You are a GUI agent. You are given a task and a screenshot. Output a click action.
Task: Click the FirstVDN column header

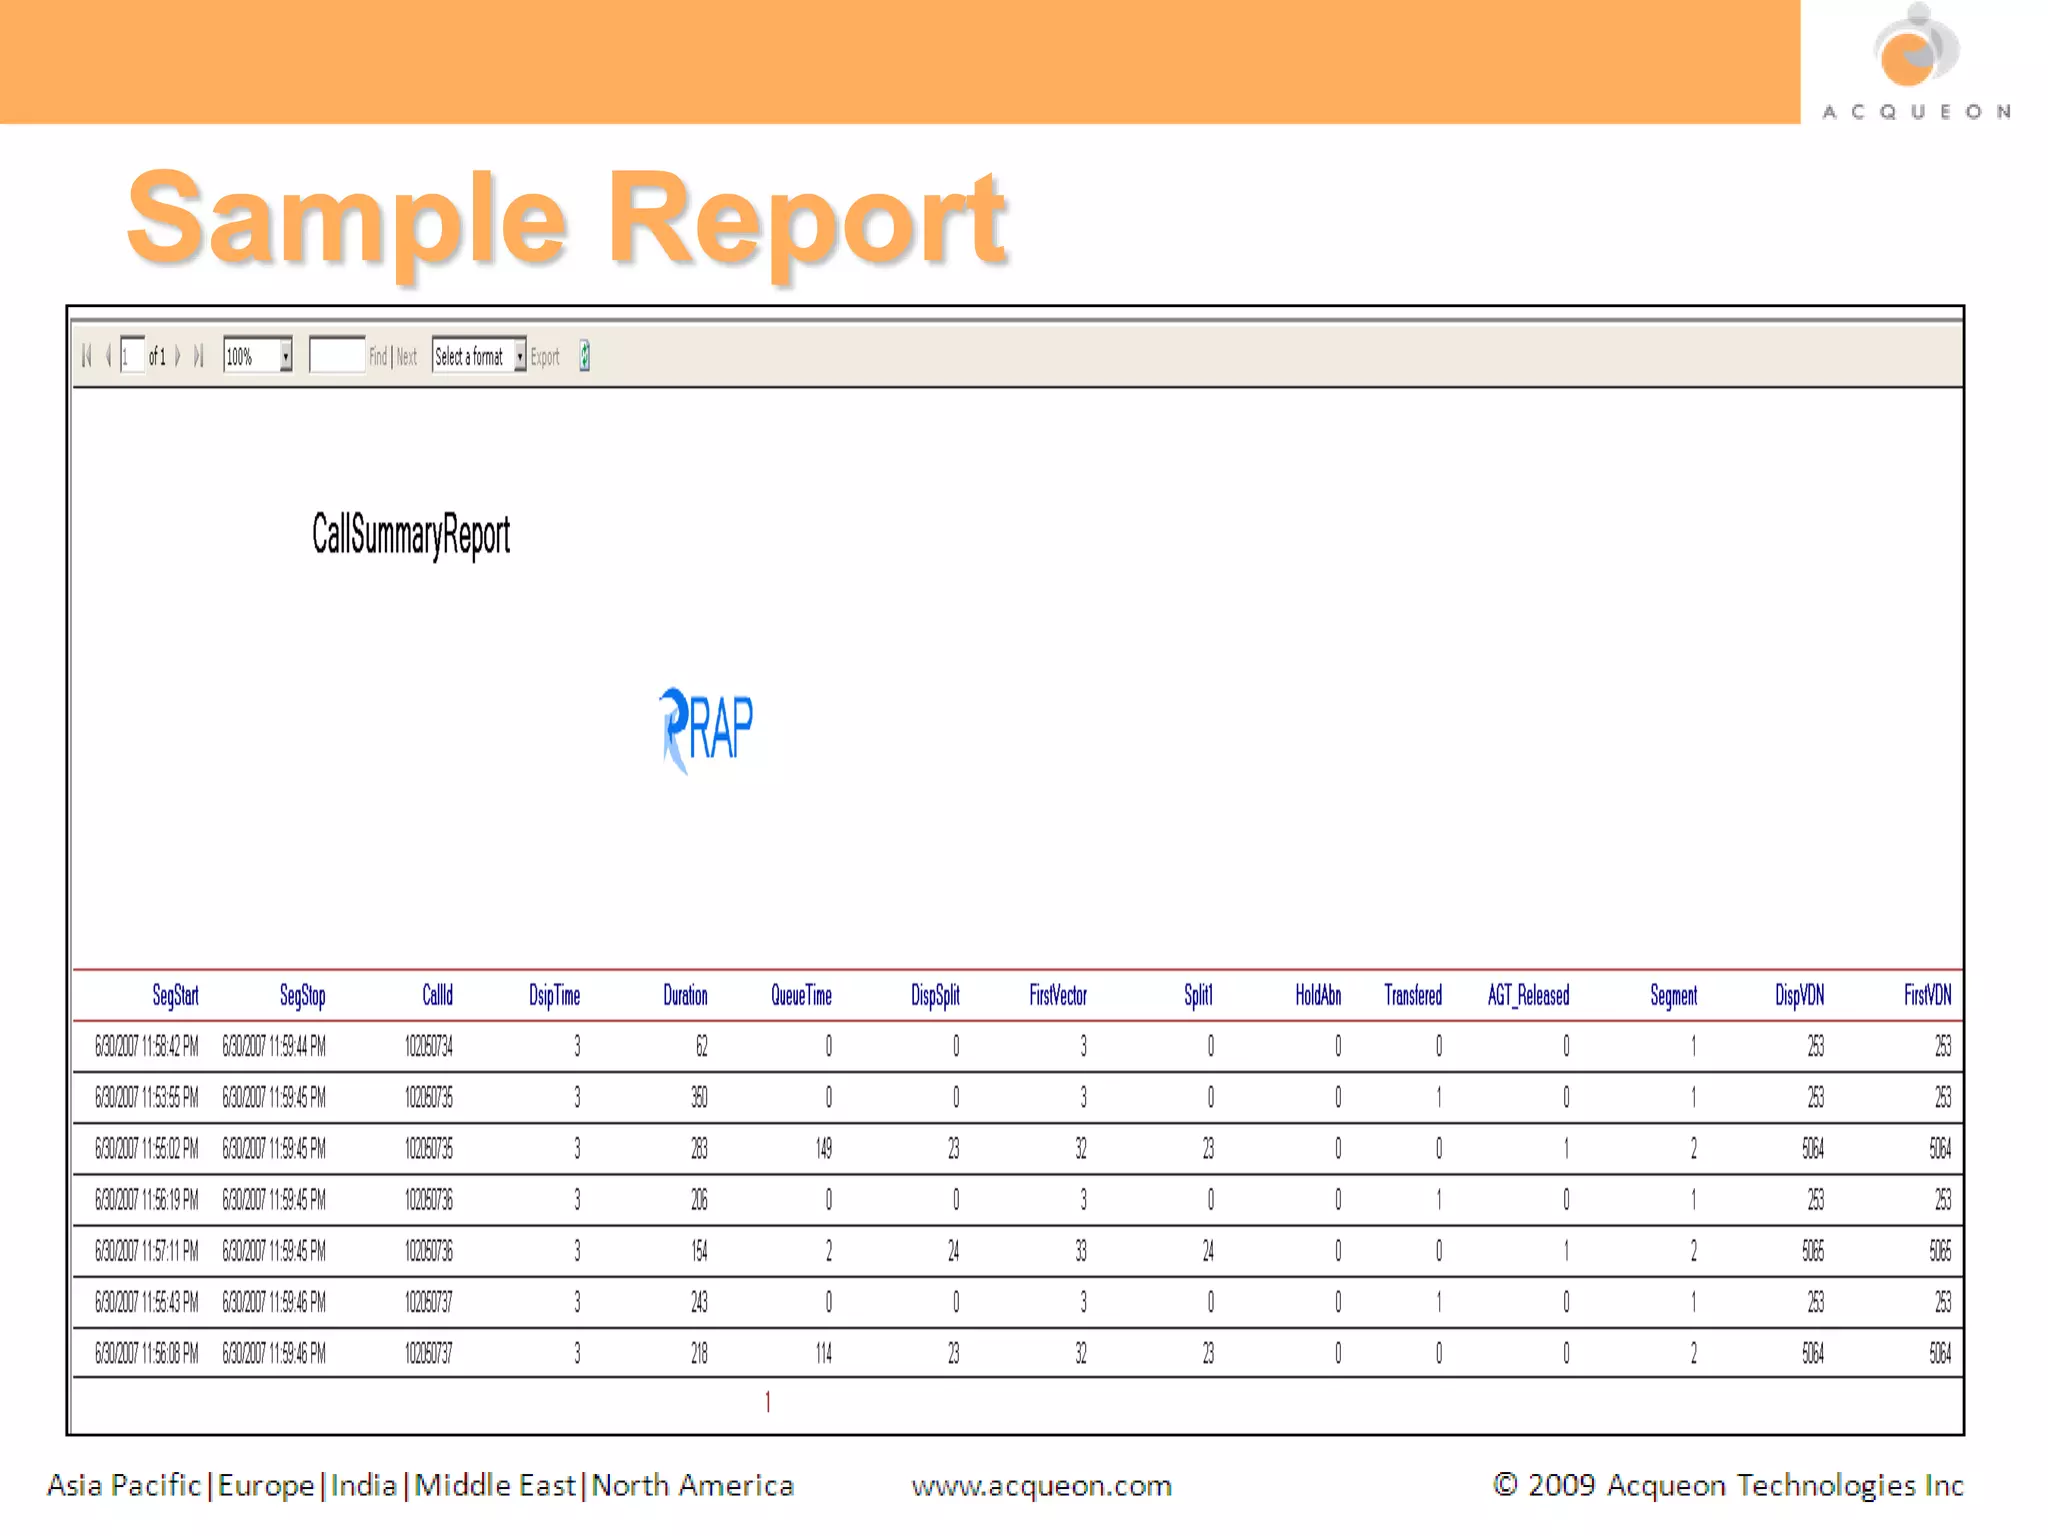(1927, 995)
